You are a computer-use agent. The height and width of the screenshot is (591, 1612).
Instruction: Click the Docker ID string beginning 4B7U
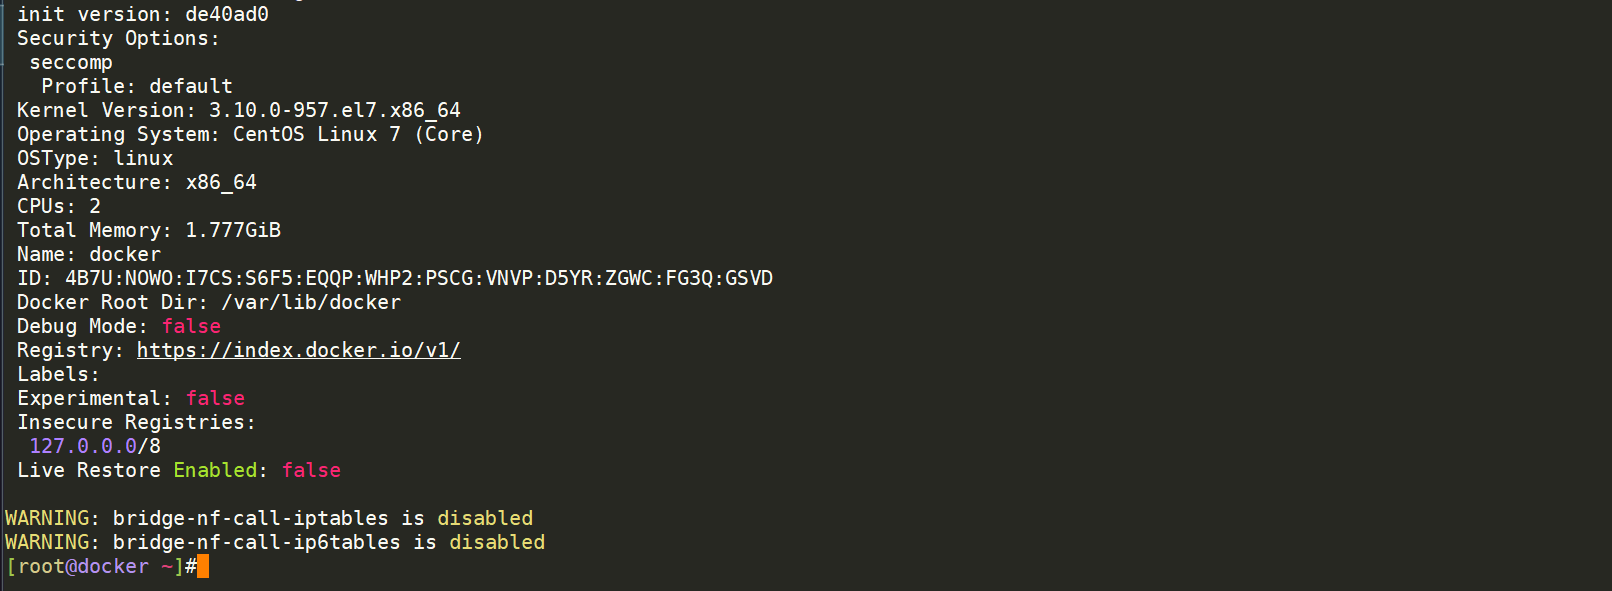tap(419, 278)
